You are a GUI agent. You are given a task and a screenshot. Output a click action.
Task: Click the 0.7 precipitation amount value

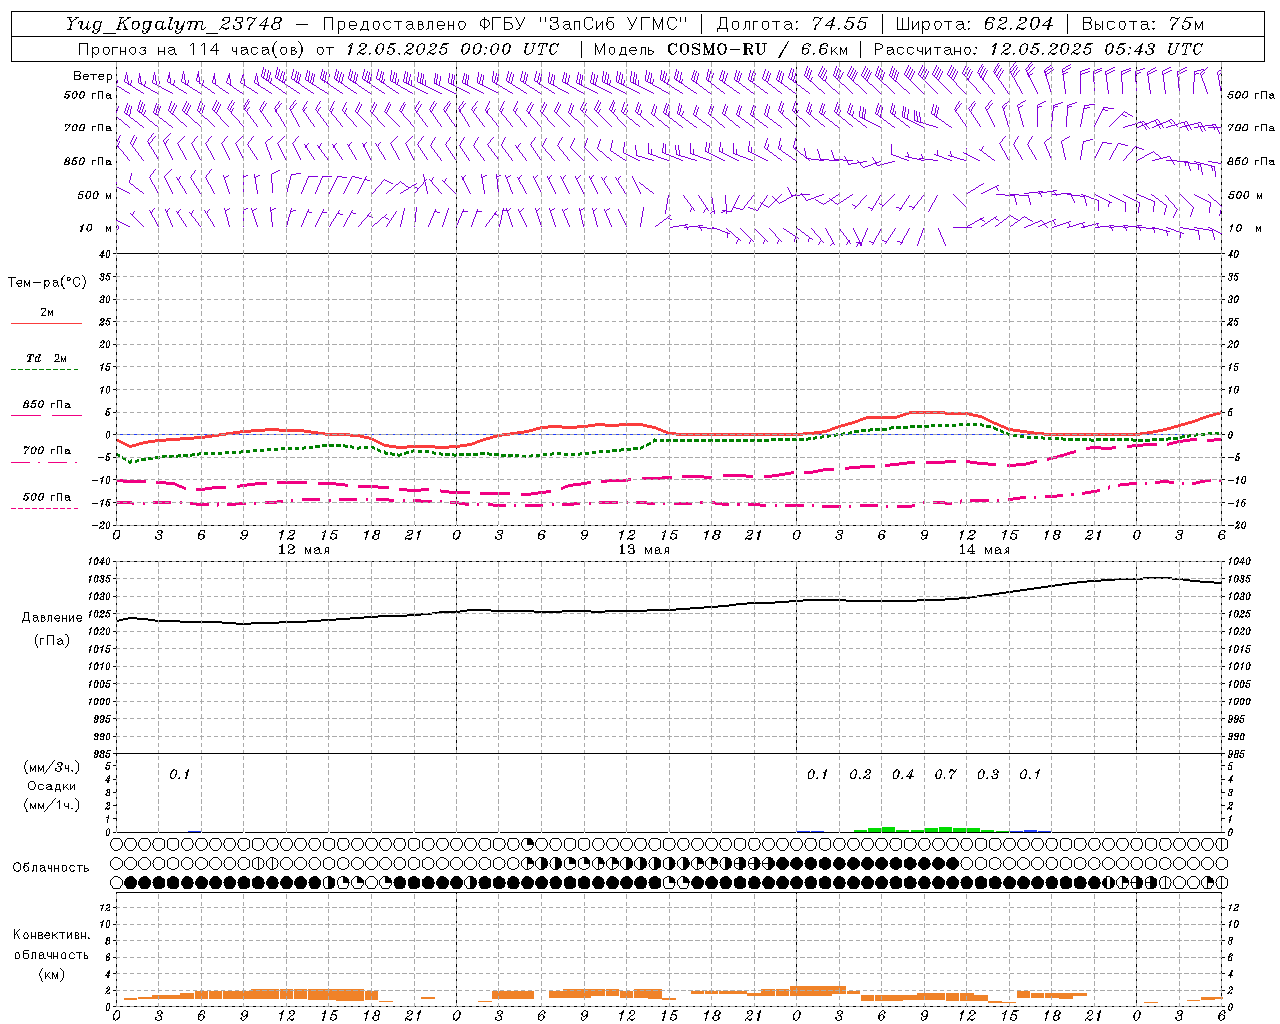pyautogui.click(x=945, y=775)
